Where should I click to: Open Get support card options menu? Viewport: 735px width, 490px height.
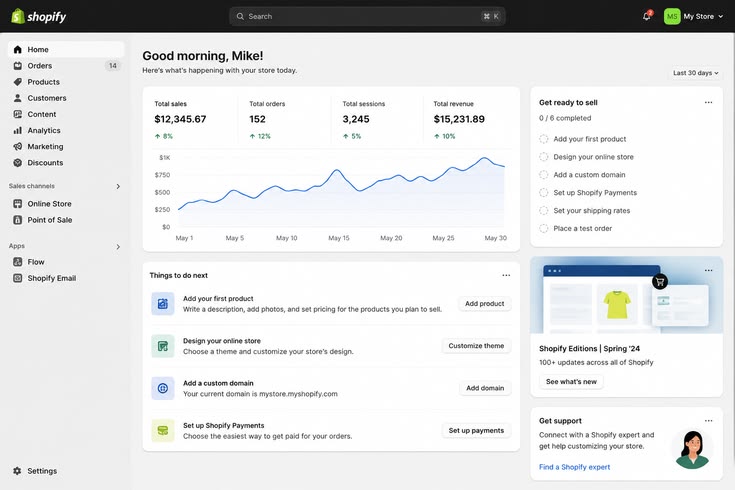[x=708, y=421]
